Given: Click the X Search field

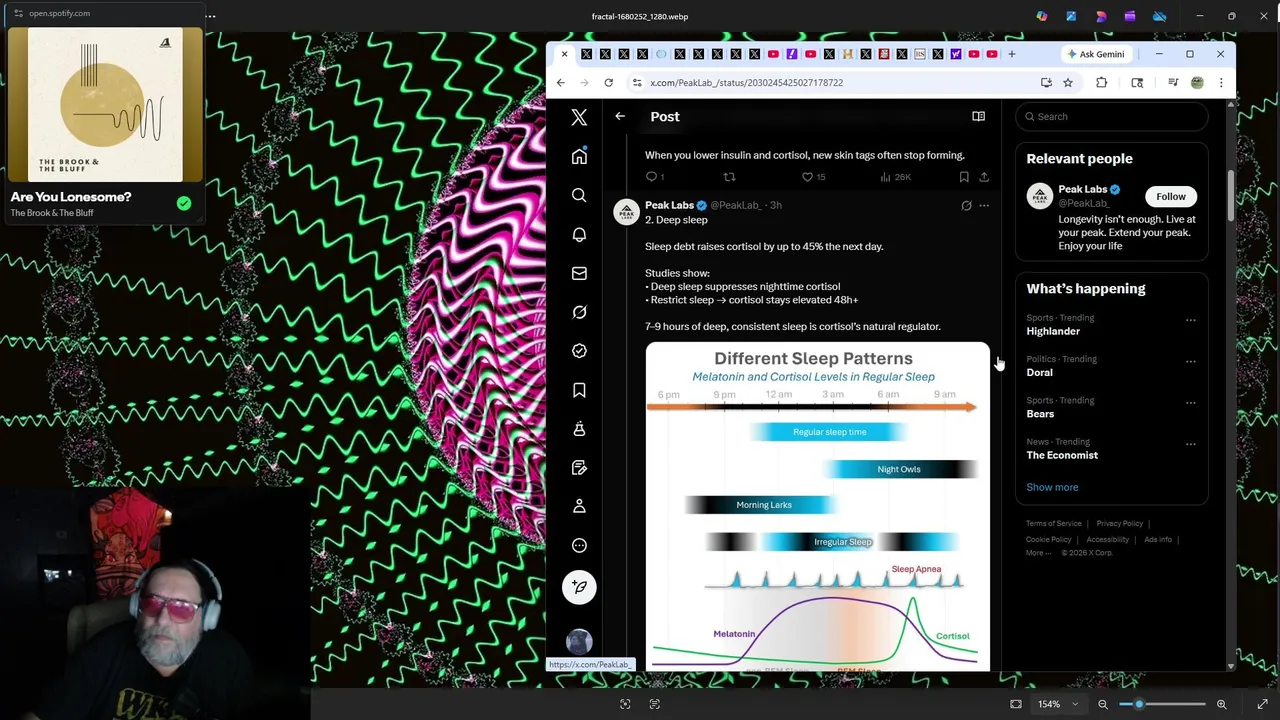Looking at the screenshot, I should click(x=1111, y=117).
